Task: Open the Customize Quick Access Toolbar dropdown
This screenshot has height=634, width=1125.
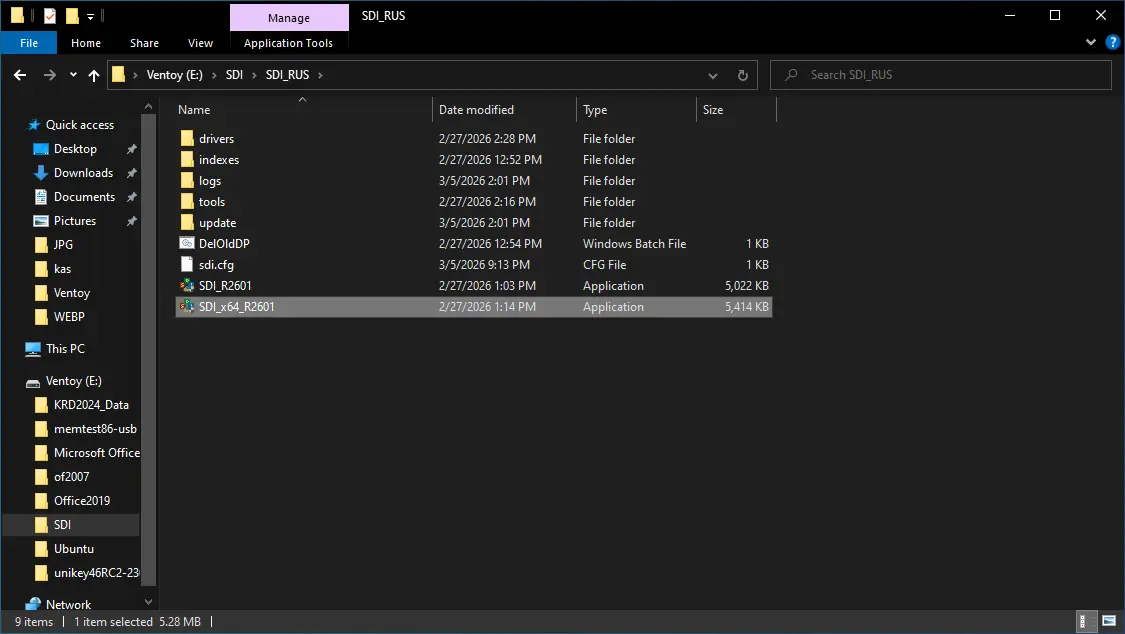Action: click(x=91, y=16)
